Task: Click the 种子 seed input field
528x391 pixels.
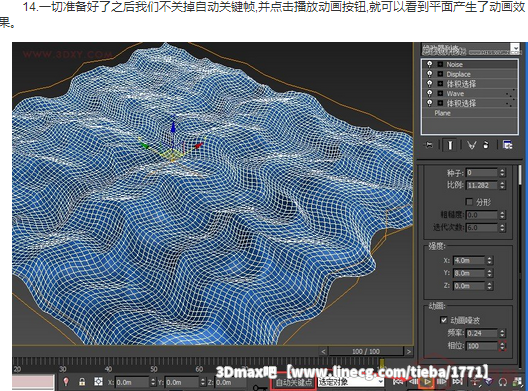Action: click(482, 173)
